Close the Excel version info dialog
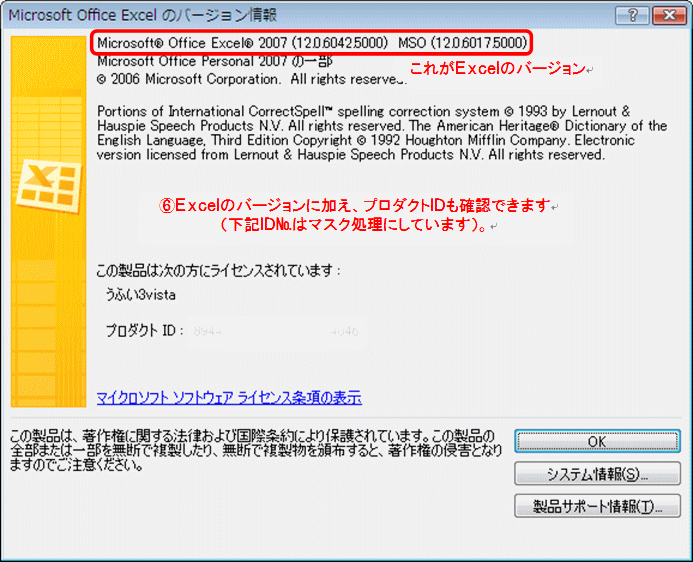This screenshot has width=693, height=562. coord(669,15)
